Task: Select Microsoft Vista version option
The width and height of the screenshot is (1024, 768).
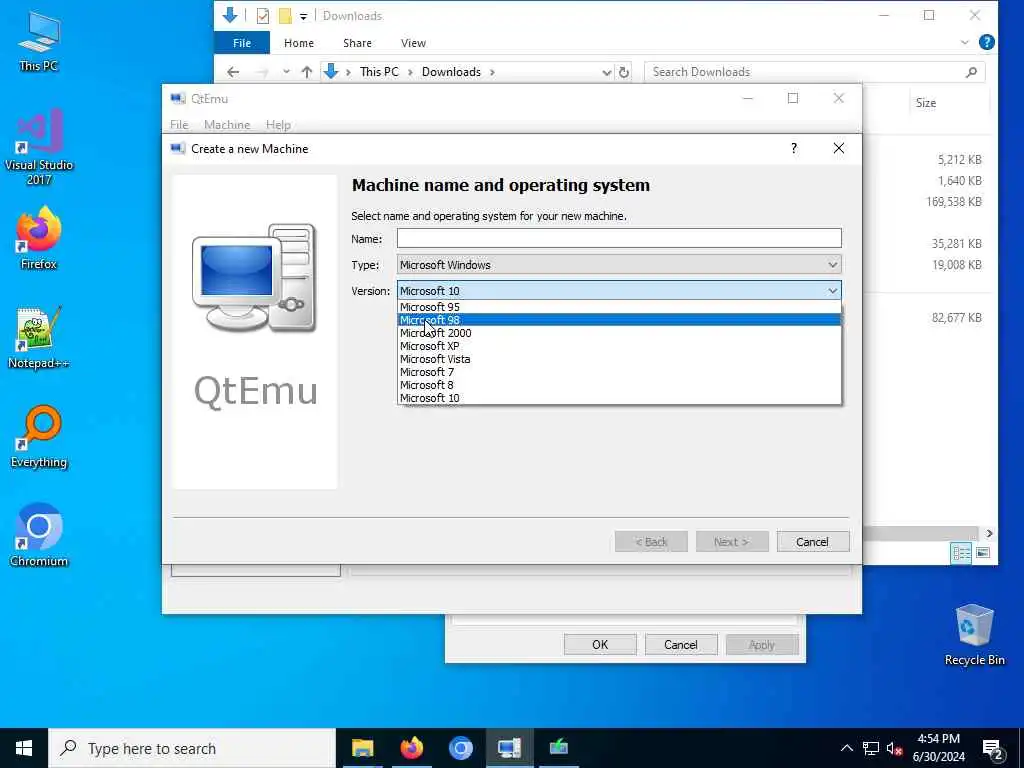Action: [x=619, y=359]
